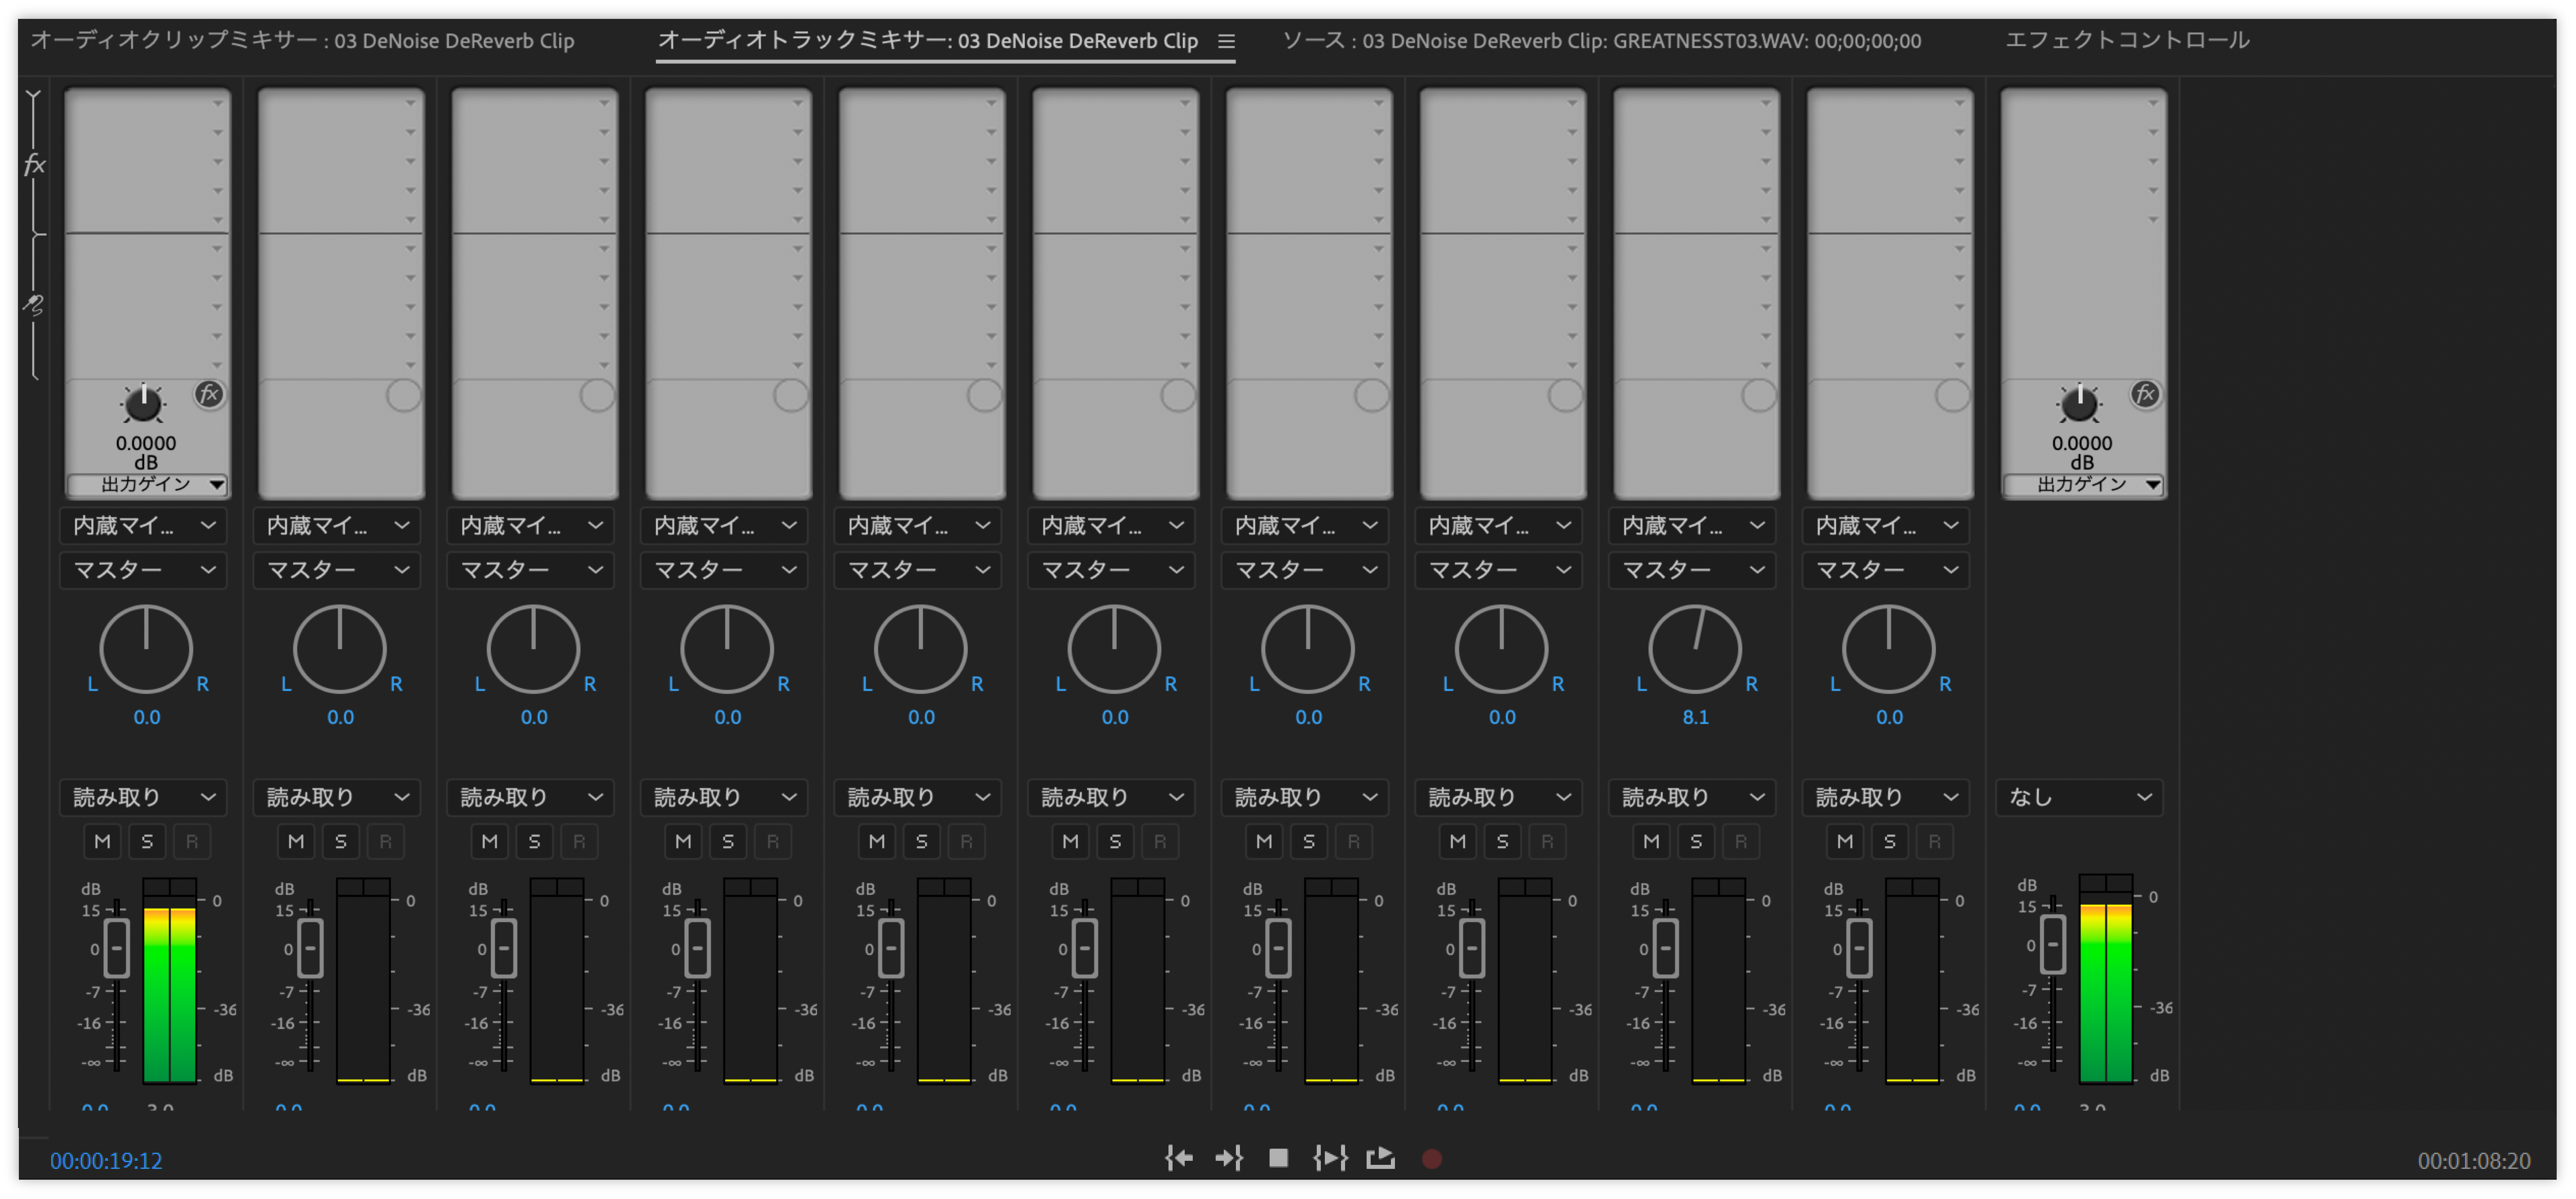Open 出力ゲイン parameter selector on first track
This screenshot has height=1199, width=2576.
147,485
